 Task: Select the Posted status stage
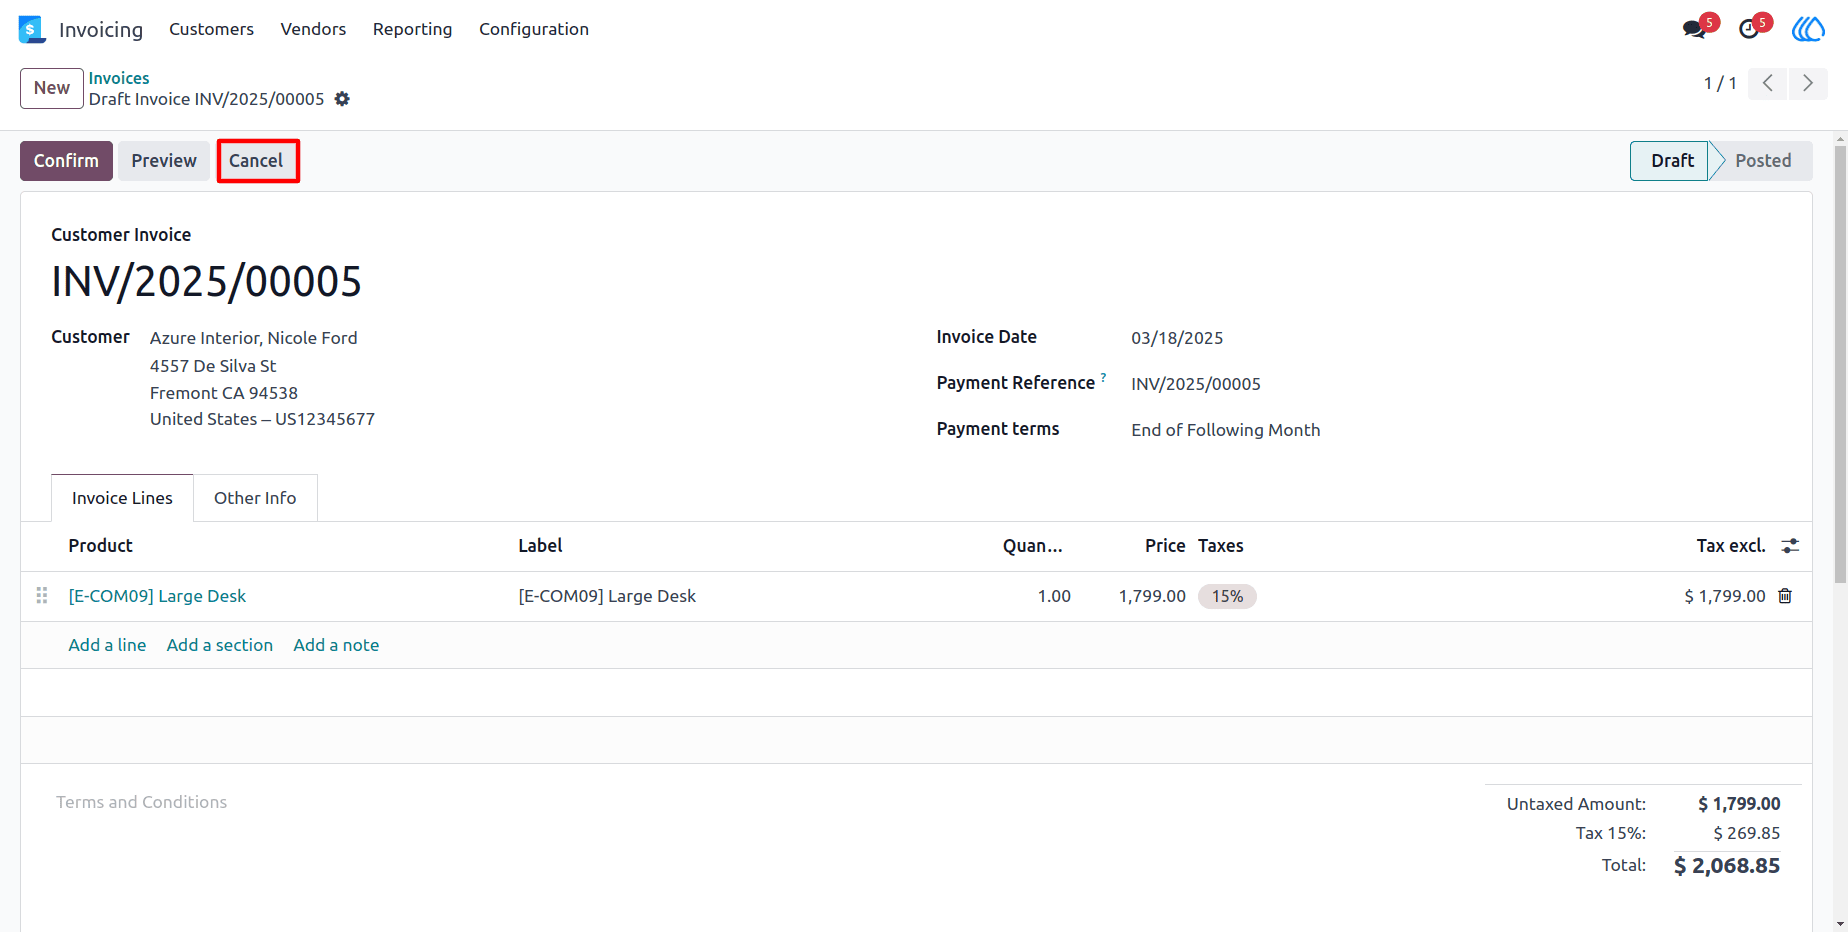1763,161
